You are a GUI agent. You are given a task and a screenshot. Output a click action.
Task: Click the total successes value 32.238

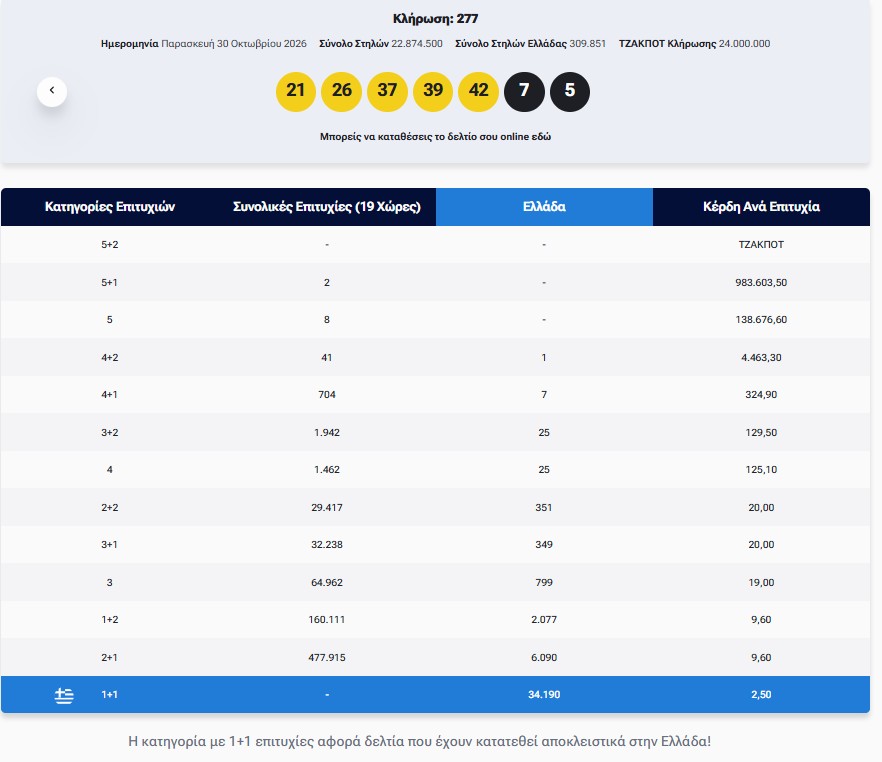pos(327,544)
